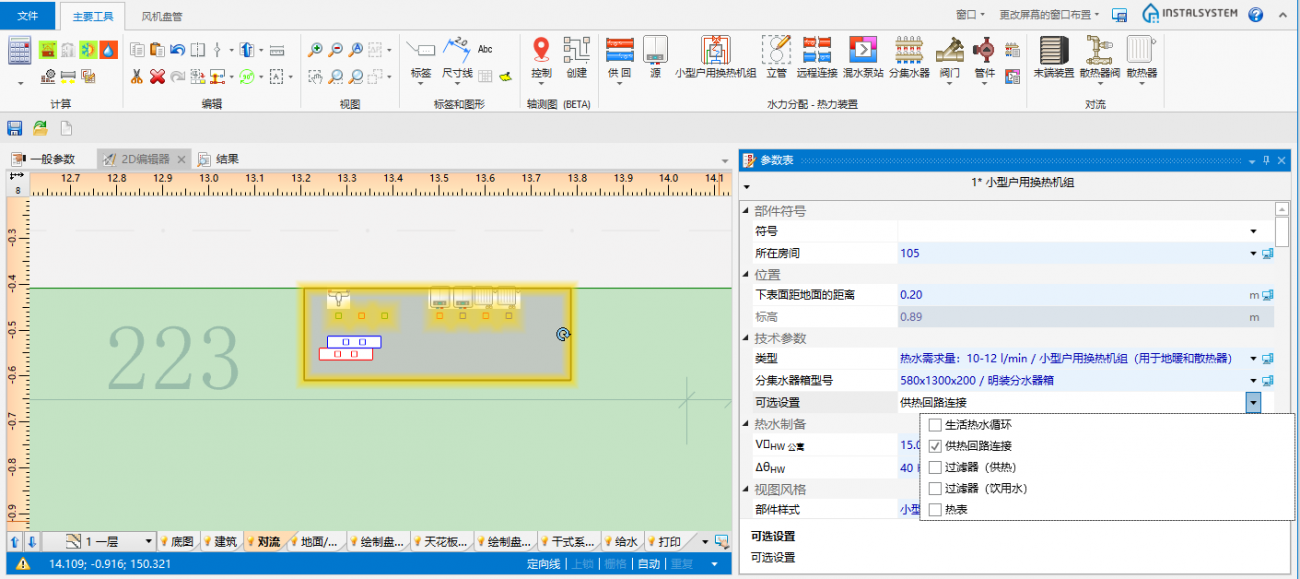1300x579 pixels.
Task: Click the 末端装置 terminal unit icon
Action: click(x=1052, y=52)
